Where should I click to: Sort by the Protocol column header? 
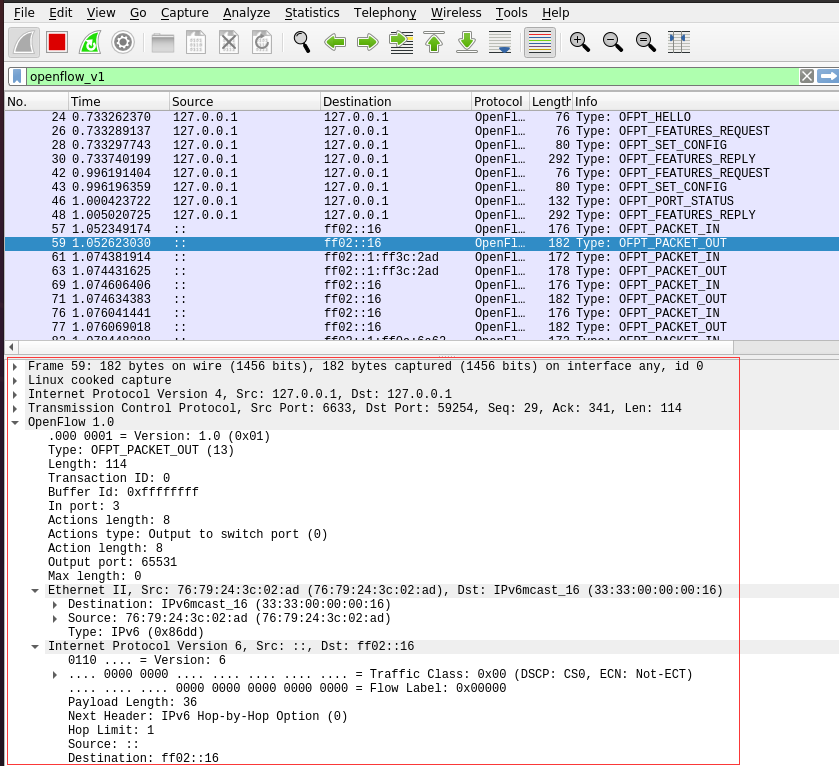pos(500,102)
